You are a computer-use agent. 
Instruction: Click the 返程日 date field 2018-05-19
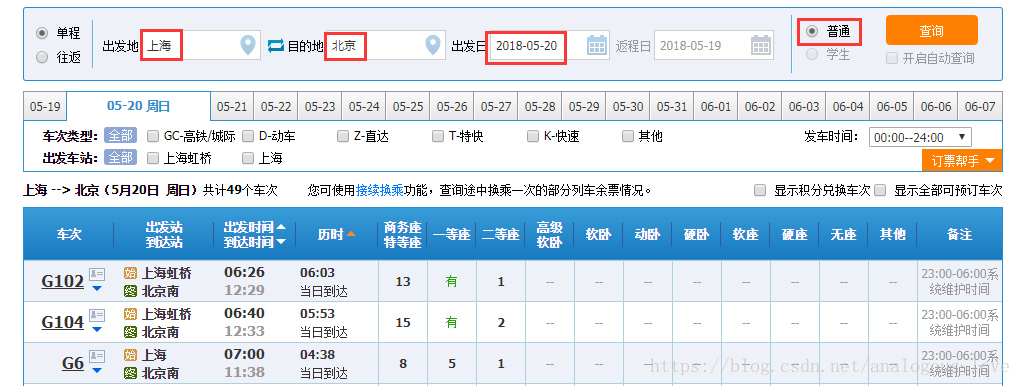(x=714, y=45)
